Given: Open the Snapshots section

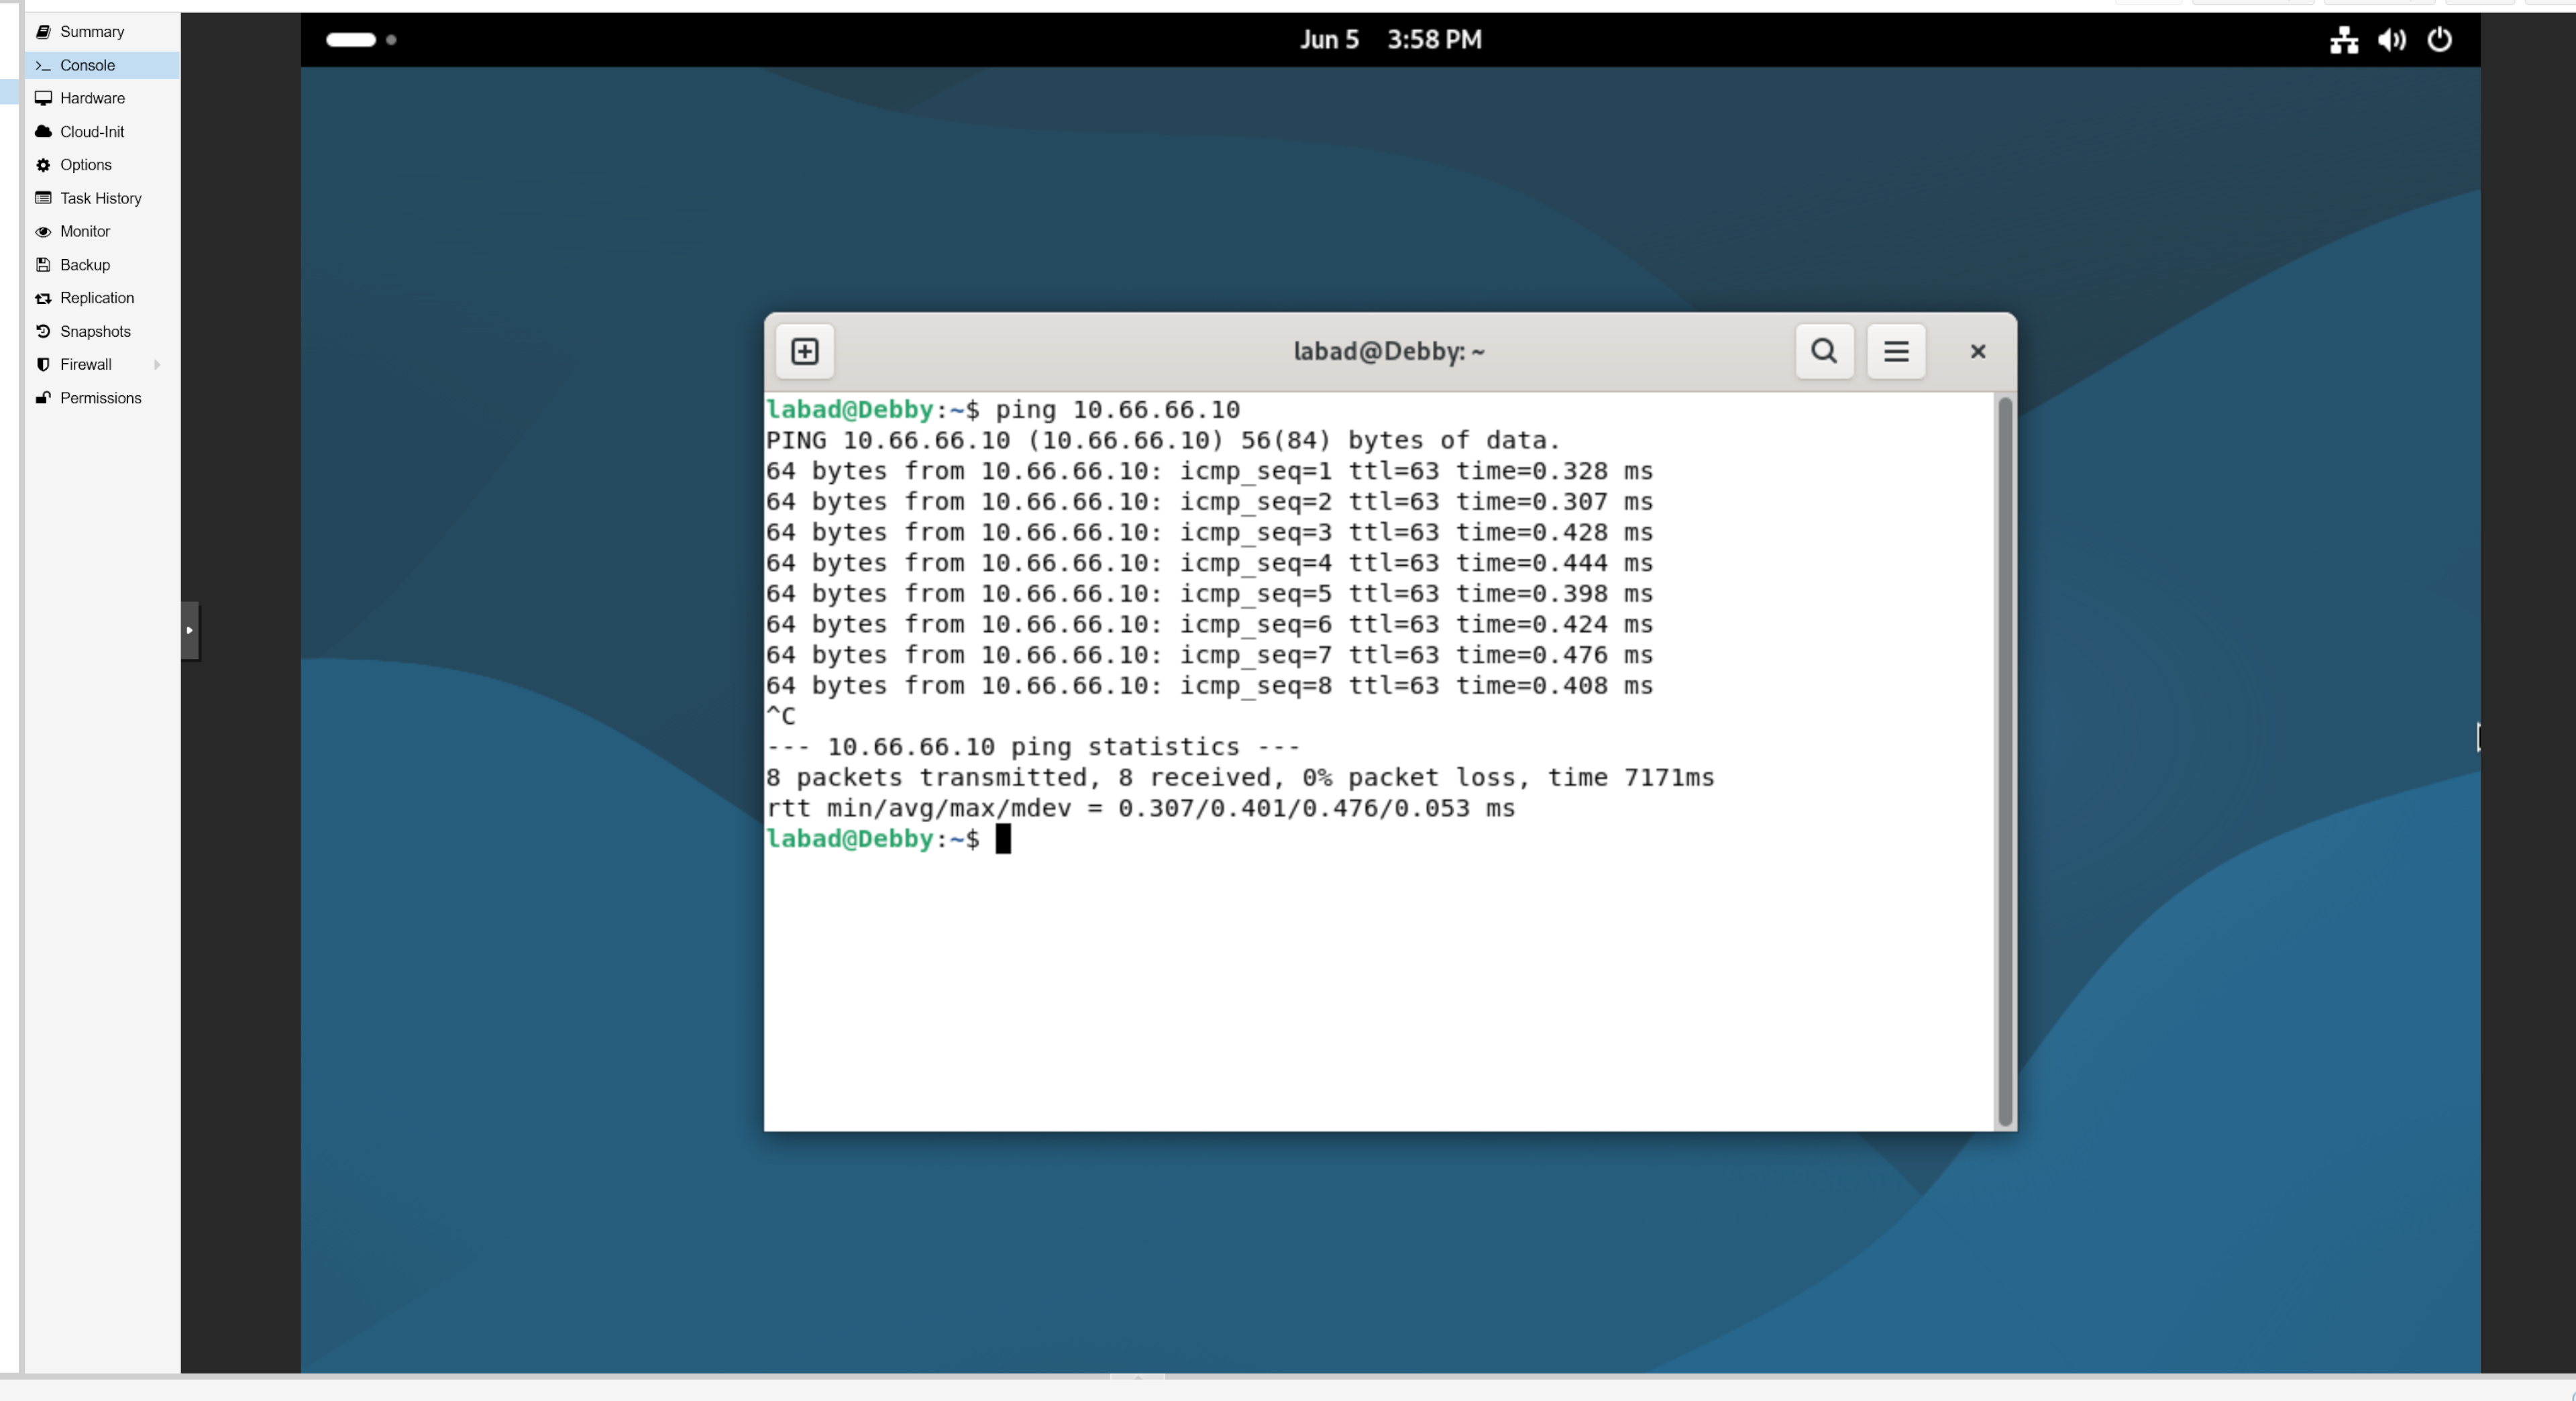Looking at the screenshot, I should [102, 331].
